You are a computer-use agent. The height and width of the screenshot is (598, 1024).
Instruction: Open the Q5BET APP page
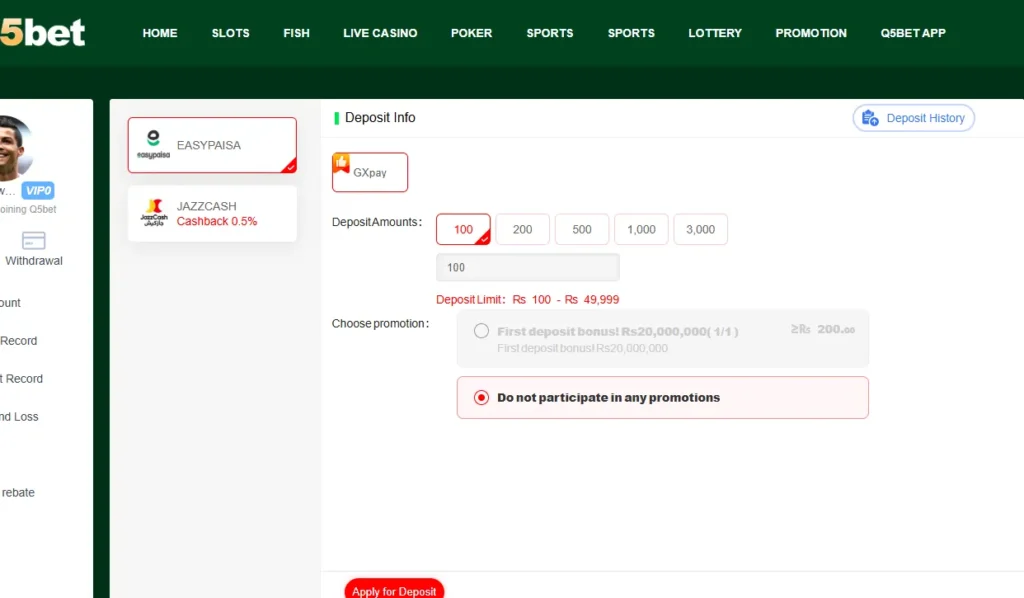[913, 33]
